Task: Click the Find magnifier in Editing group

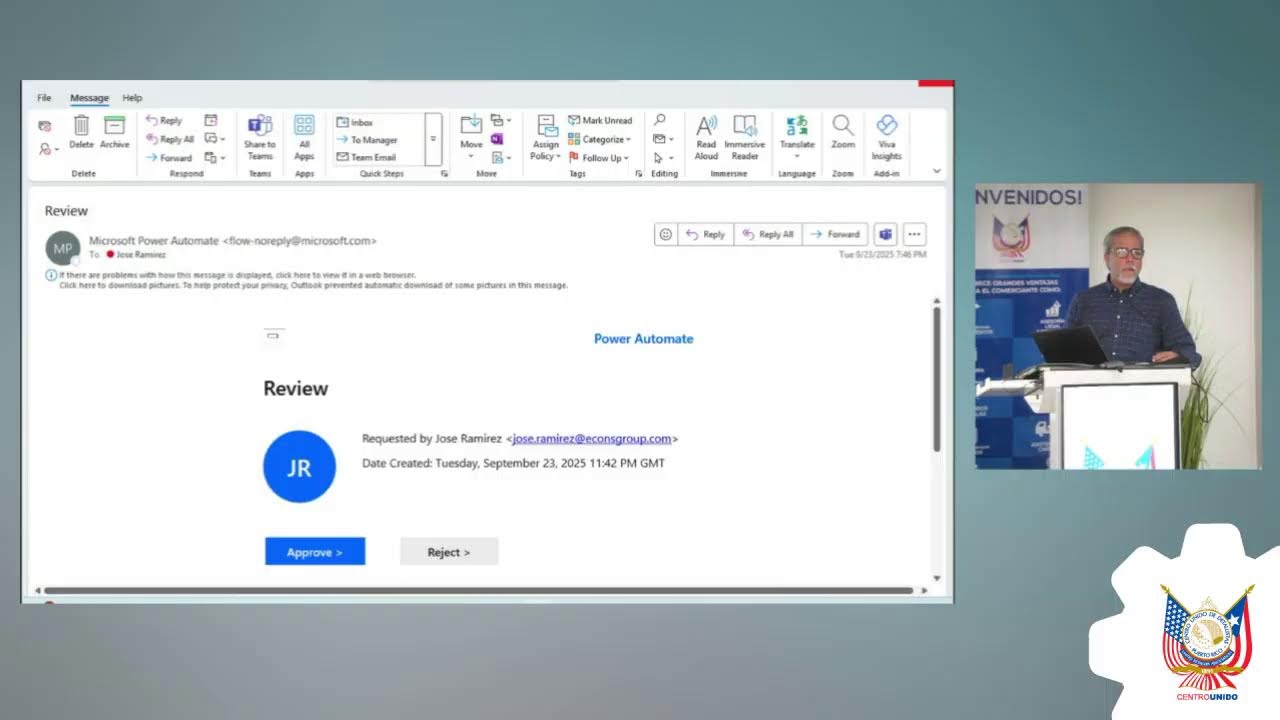Action: tap(659, 120)
